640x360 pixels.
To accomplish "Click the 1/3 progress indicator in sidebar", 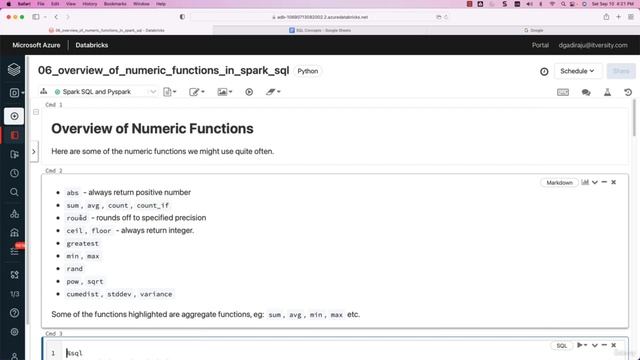I will point(15,294).
